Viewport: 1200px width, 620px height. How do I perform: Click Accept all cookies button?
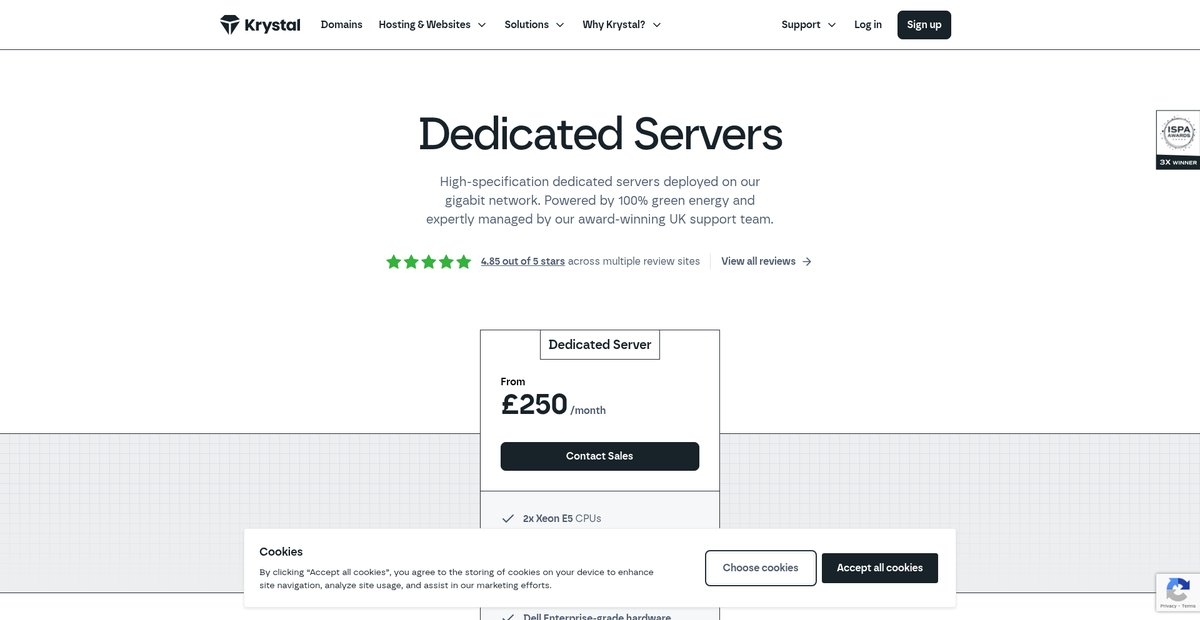tap(880, 568)
